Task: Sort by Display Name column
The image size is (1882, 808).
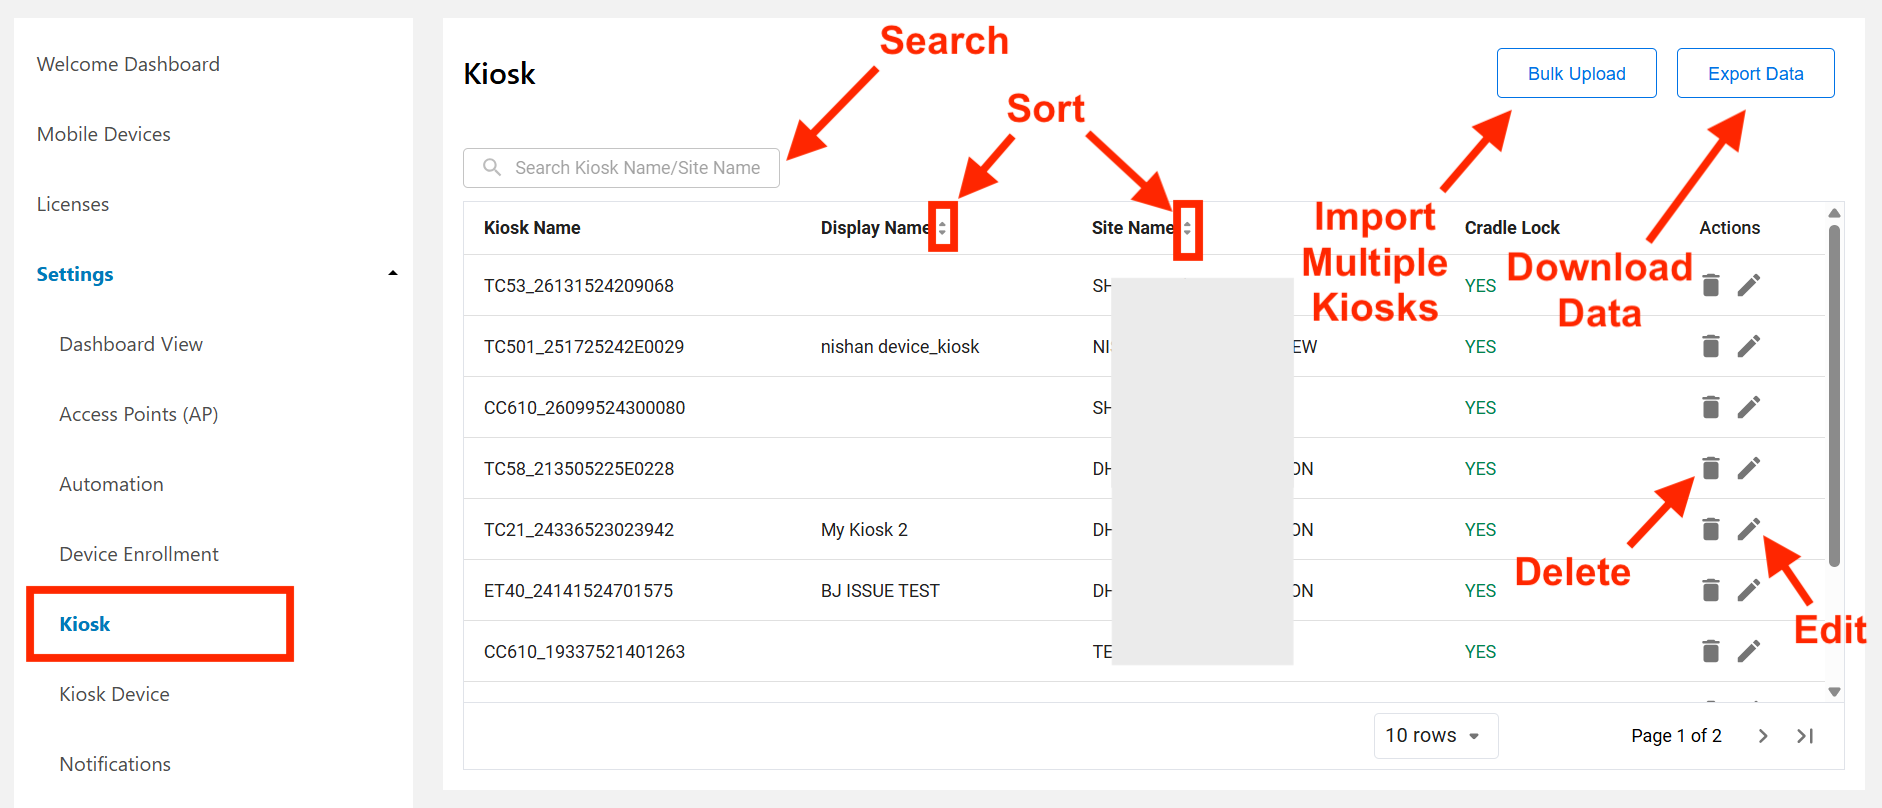Action: 942,228
